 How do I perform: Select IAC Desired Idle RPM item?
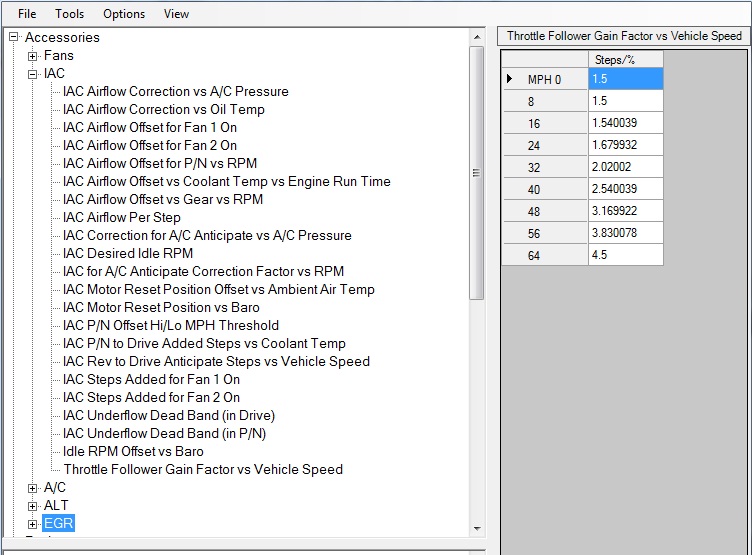coord(128,254)
